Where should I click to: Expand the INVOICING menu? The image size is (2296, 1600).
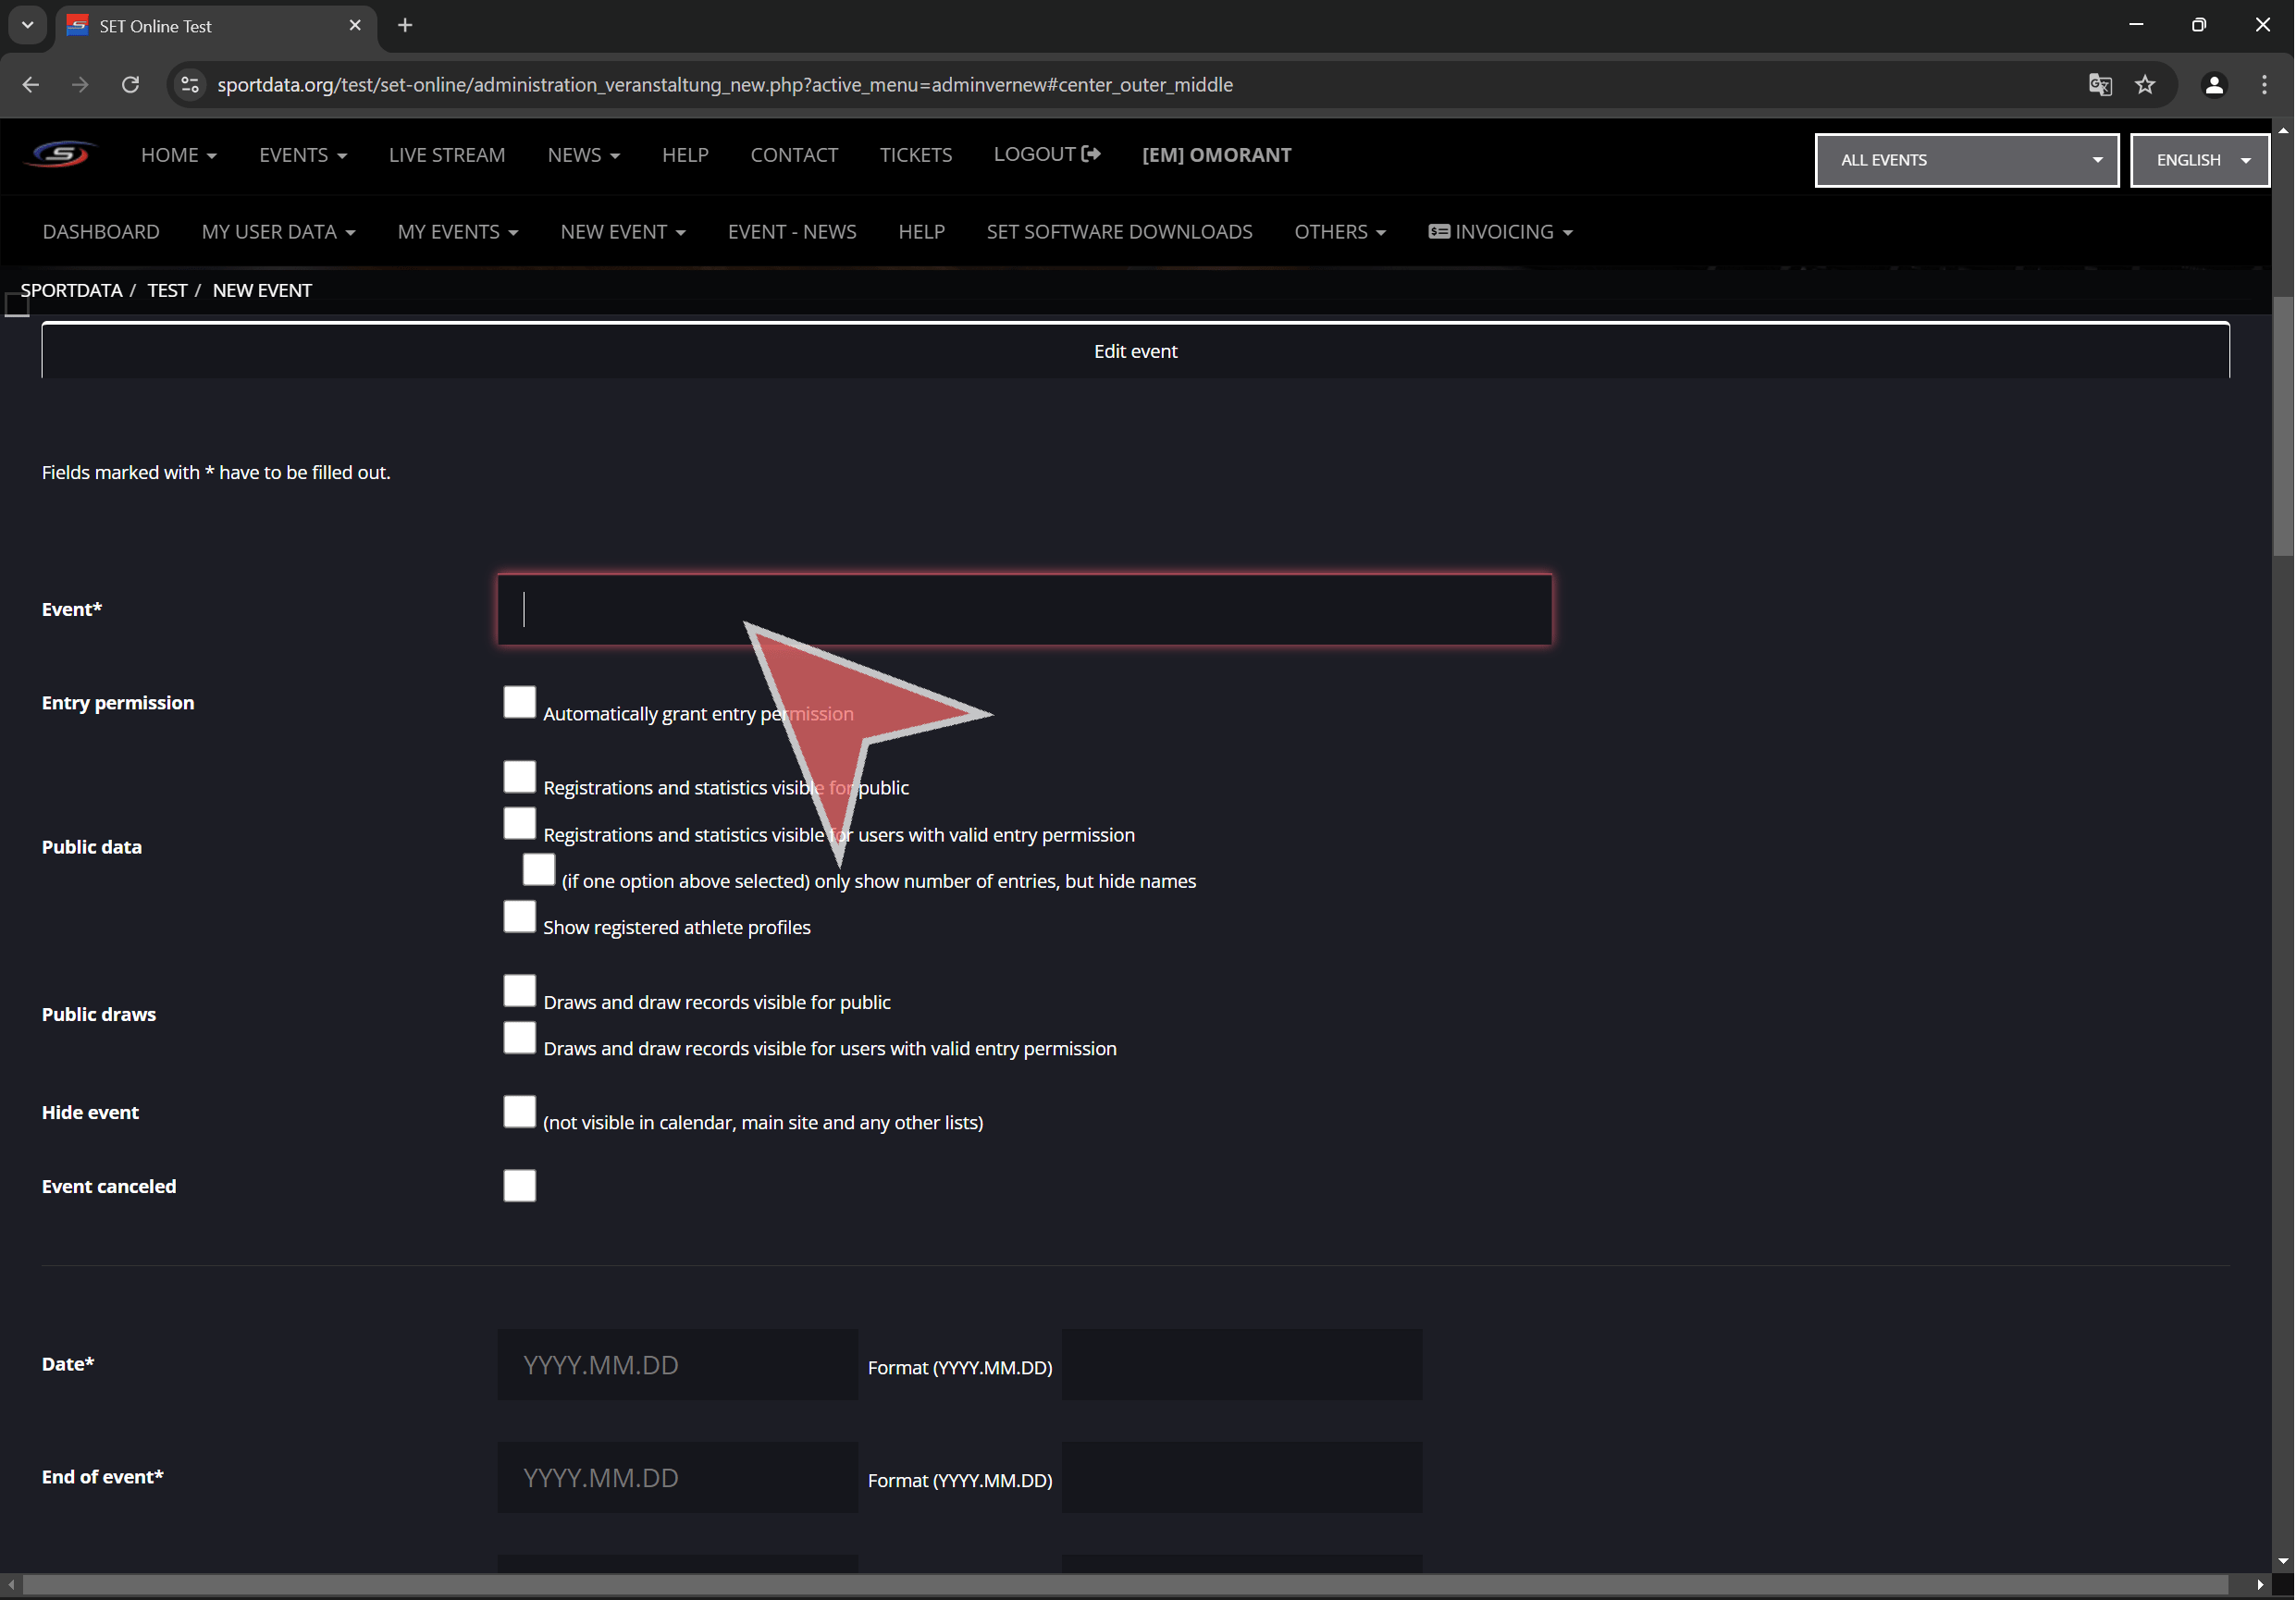pyautogui.click(x=1500, y=232)
